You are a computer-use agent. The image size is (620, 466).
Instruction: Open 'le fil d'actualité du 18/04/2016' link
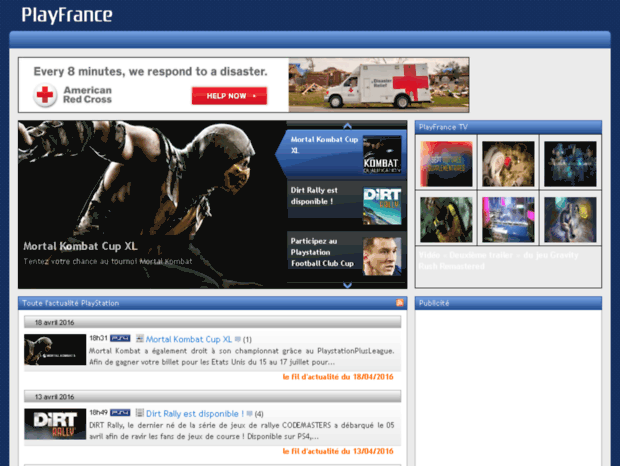click(x=338, y=377)
